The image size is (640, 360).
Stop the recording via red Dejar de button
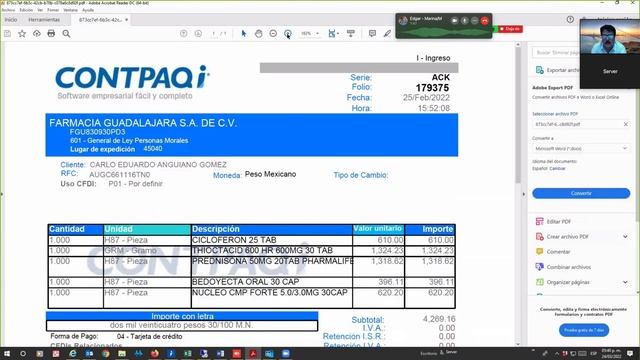(509, 29)
